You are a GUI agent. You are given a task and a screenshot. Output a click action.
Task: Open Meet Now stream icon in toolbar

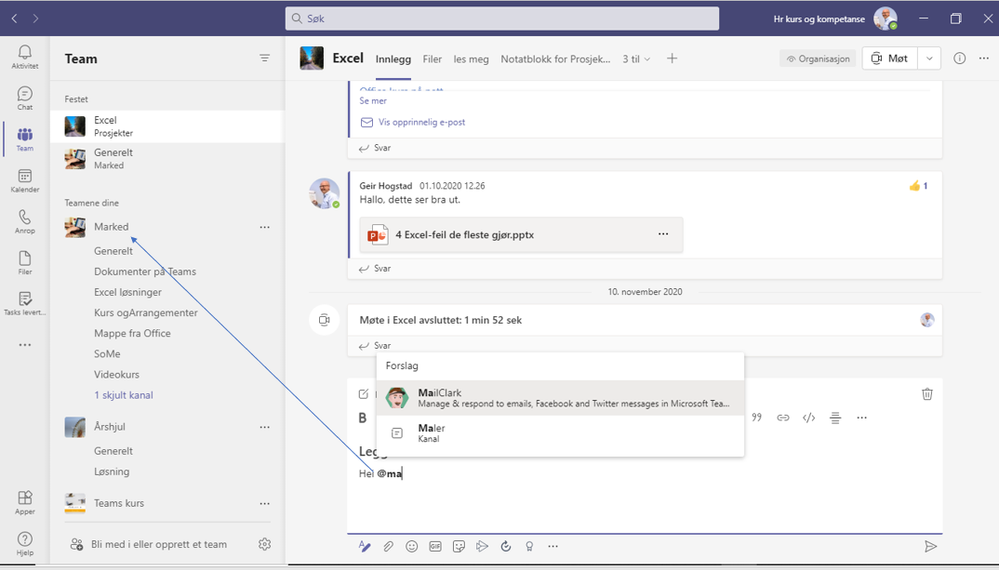482,546
